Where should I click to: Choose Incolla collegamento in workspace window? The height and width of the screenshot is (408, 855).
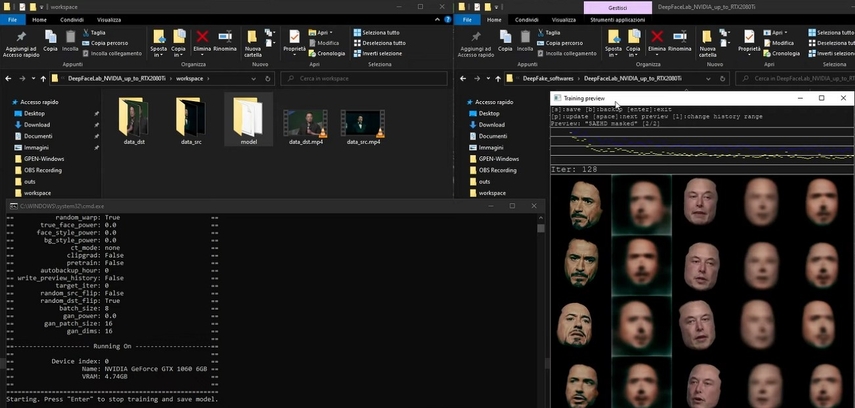coord(112,53)
